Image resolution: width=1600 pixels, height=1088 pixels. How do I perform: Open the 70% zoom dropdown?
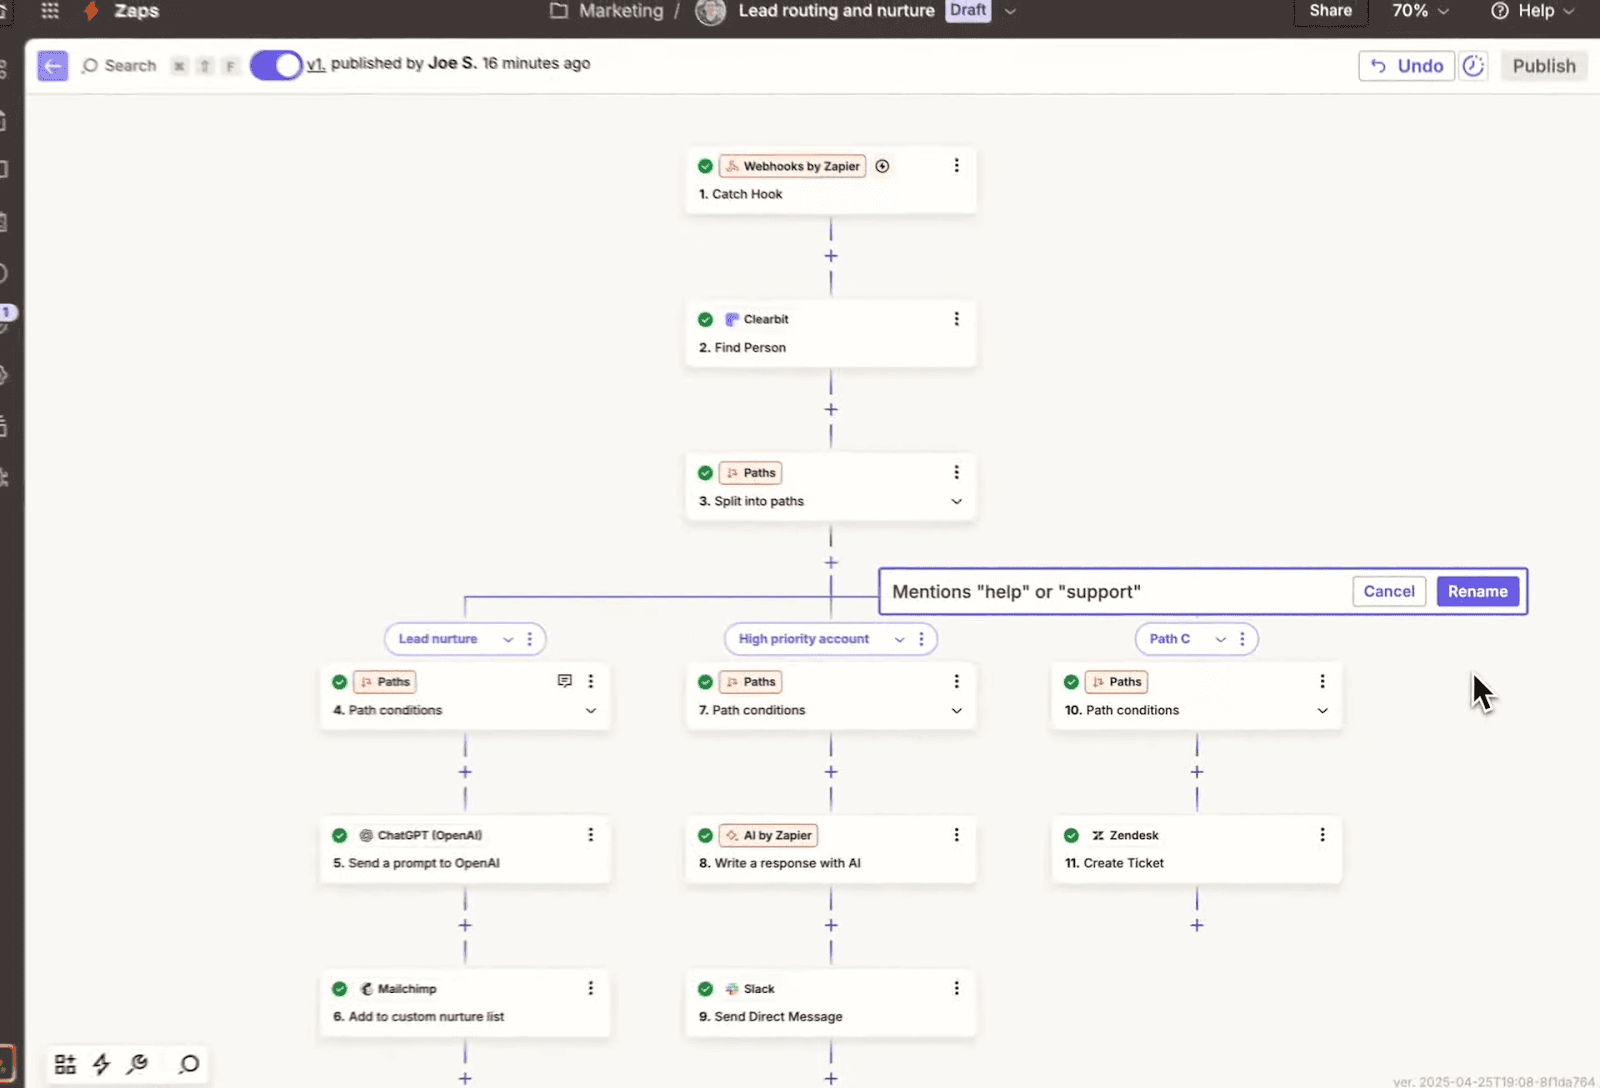[x=1420, y=11]
